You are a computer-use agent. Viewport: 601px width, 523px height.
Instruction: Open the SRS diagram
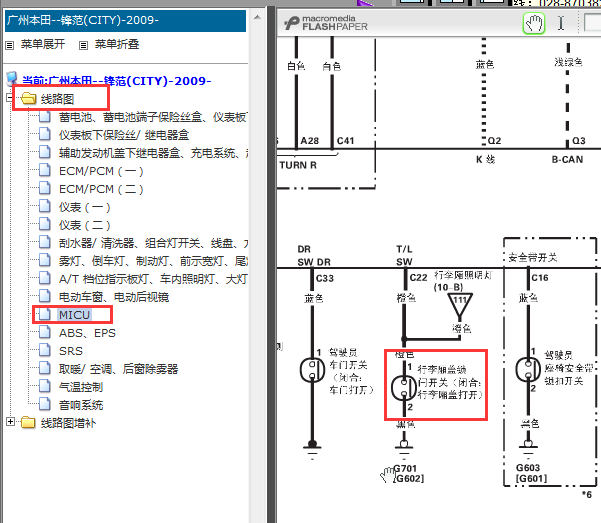click(x=71, y=351)
